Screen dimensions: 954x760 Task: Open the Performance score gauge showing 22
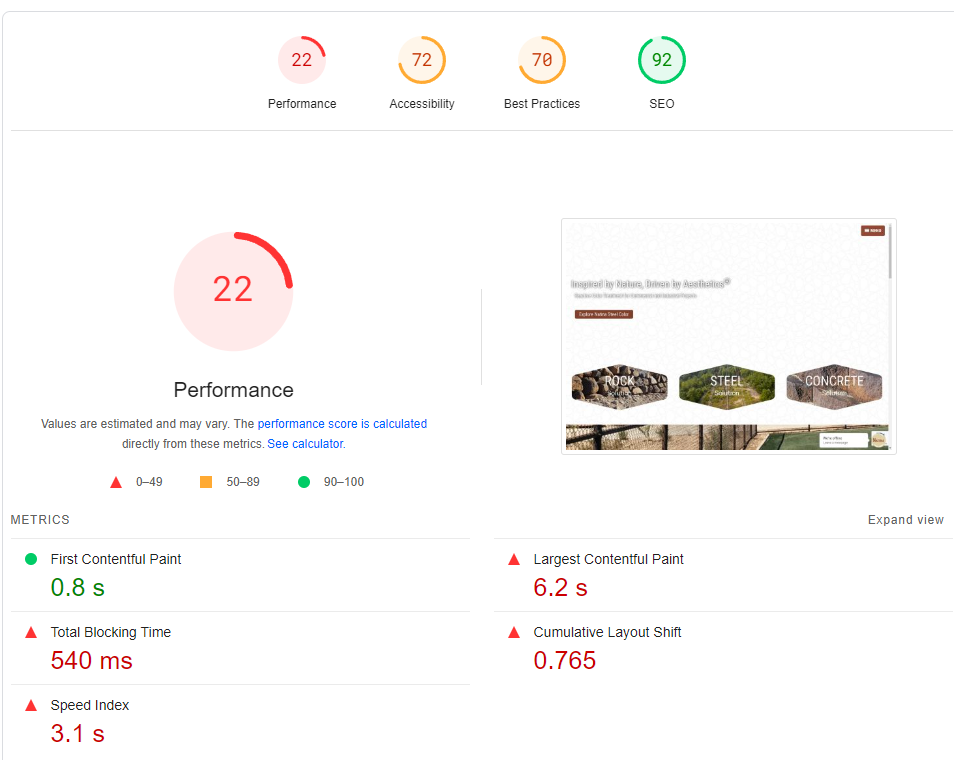(302, 60)
